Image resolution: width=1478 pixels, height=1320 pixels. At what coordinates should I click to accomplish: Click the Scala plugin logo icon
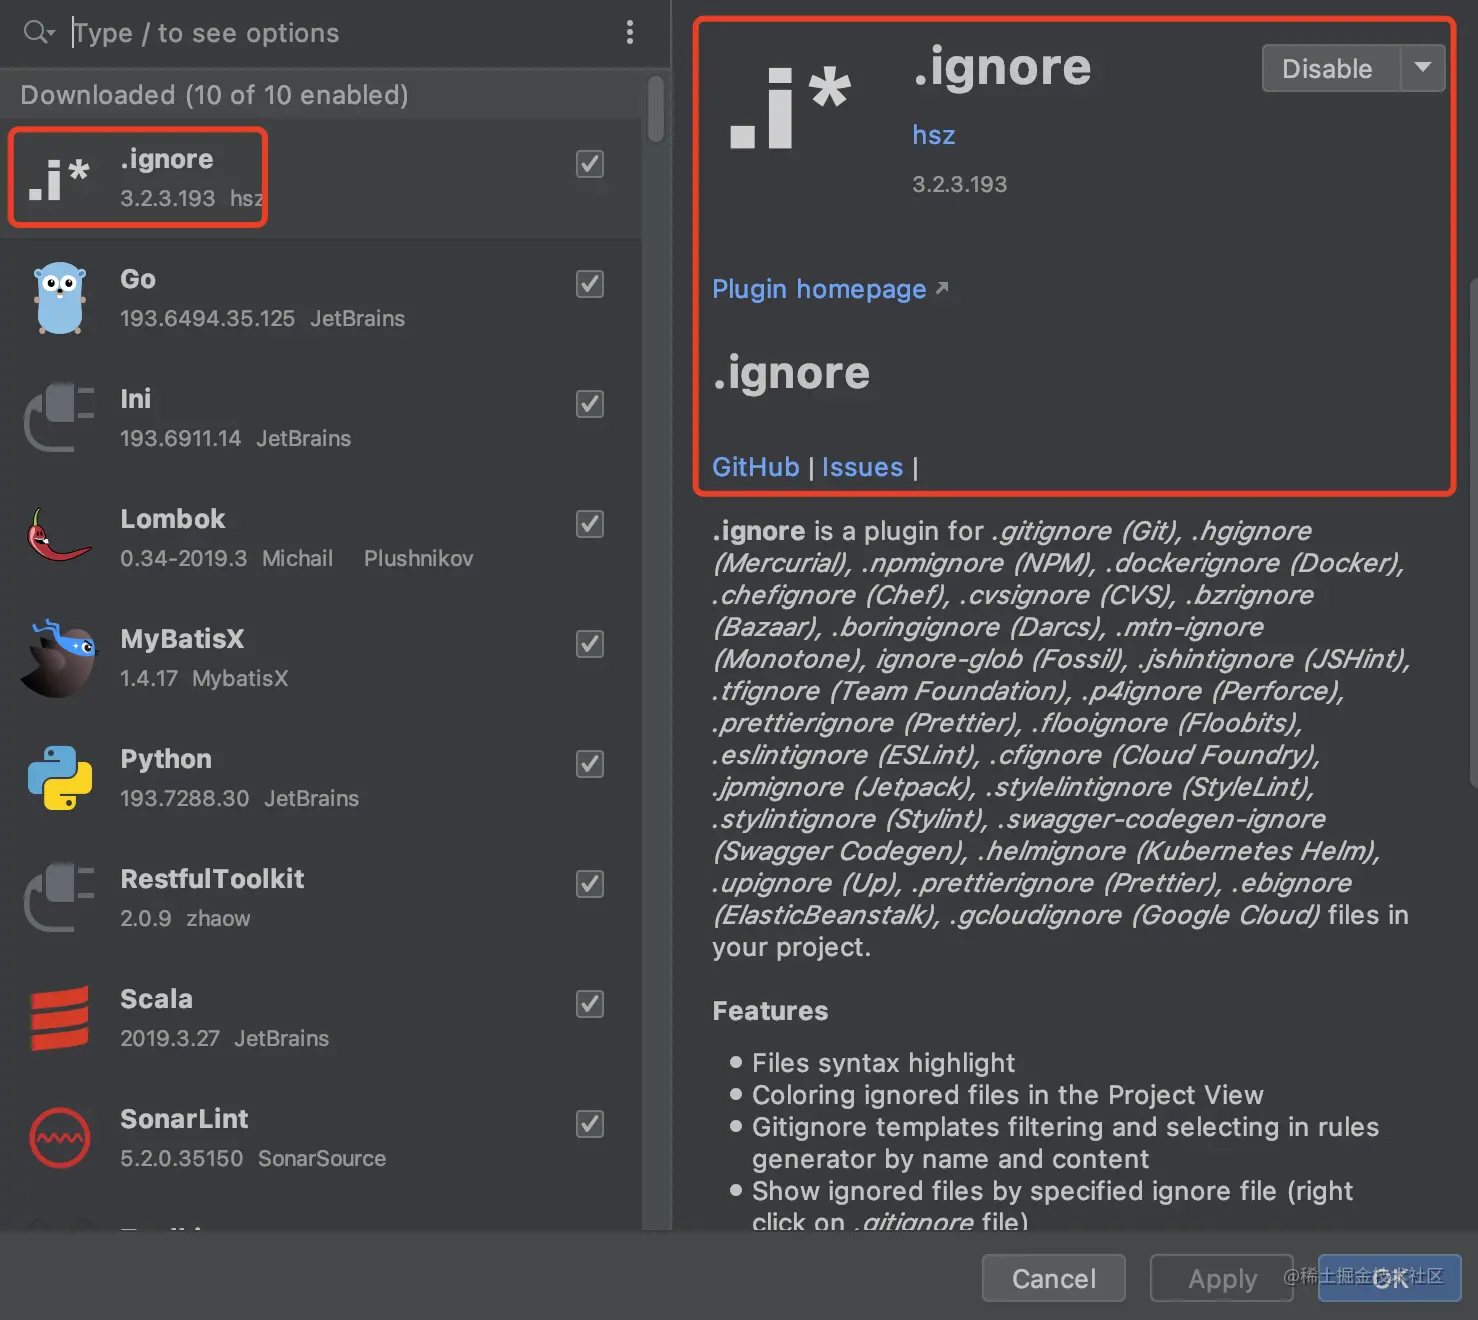click(x=59, y=1018)
